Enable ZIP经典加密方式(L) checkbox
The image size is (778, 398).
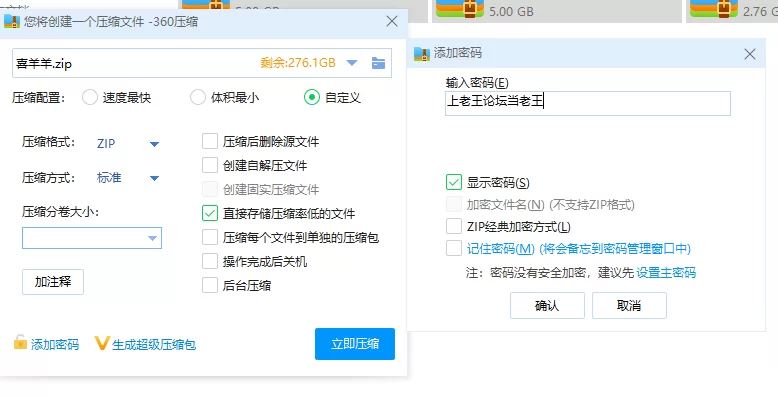(x=454, y=226)
